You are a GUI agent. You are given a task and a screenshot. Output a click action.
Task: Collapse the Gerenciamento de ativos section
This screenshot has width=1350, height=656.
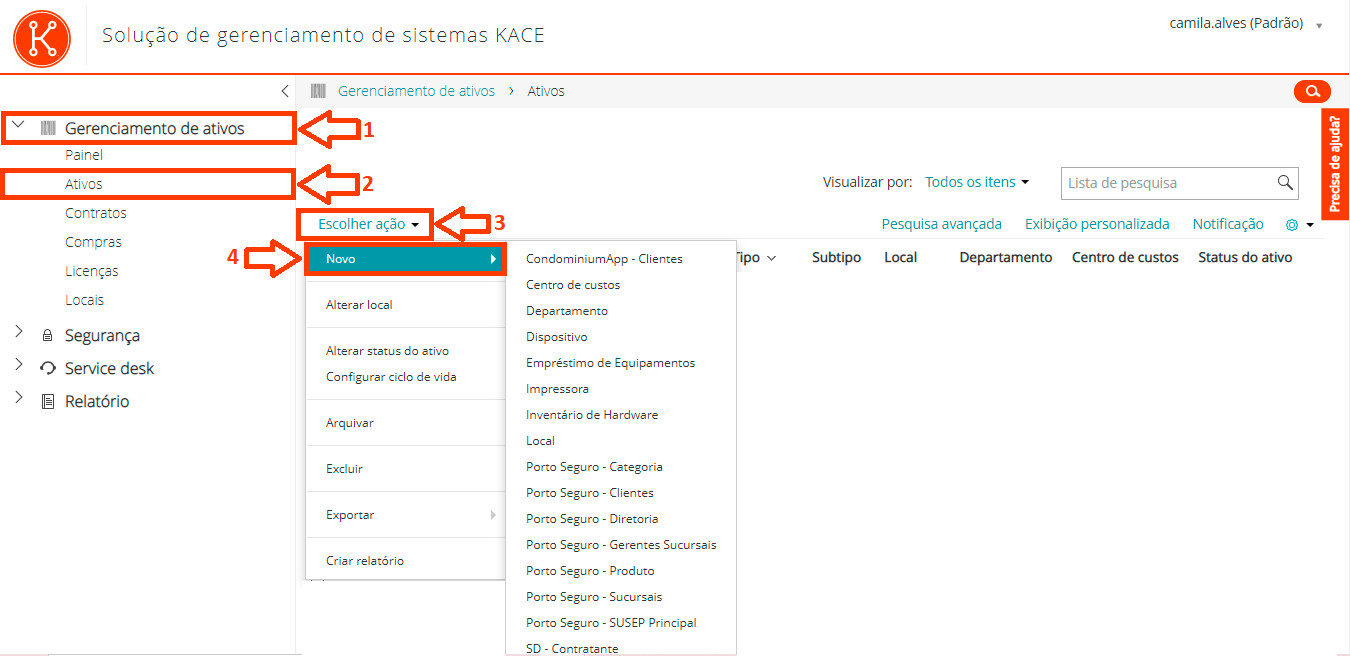18,126
